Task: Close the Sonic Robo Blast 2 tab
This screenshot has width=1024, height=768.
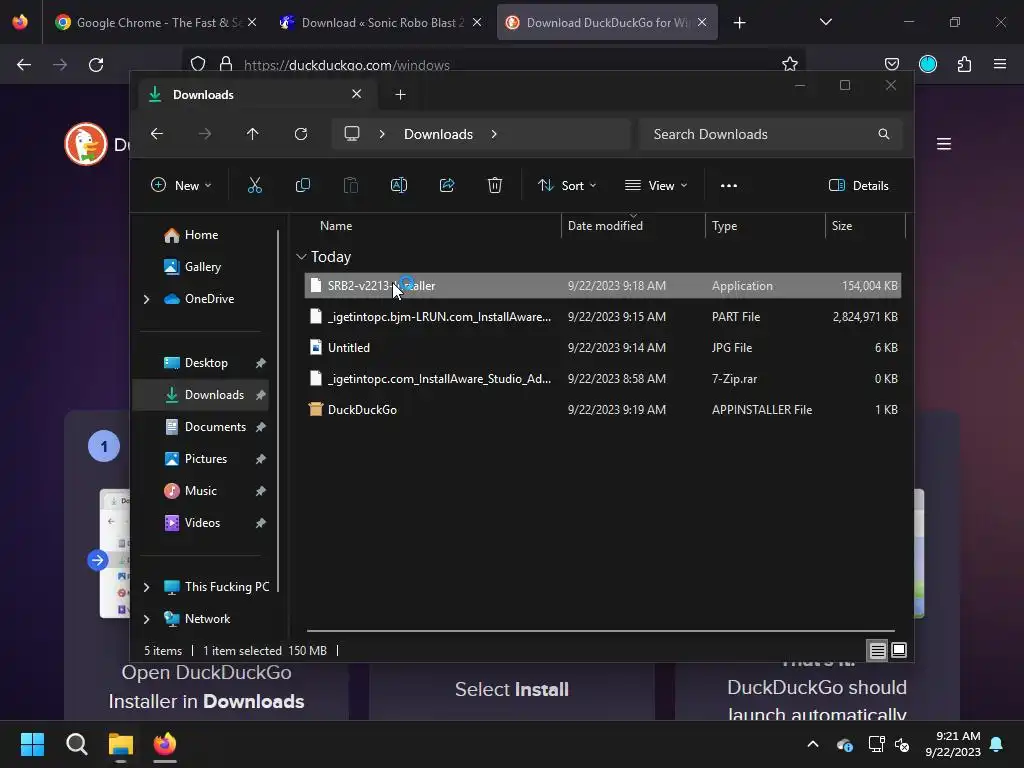Action: point(477,22)
